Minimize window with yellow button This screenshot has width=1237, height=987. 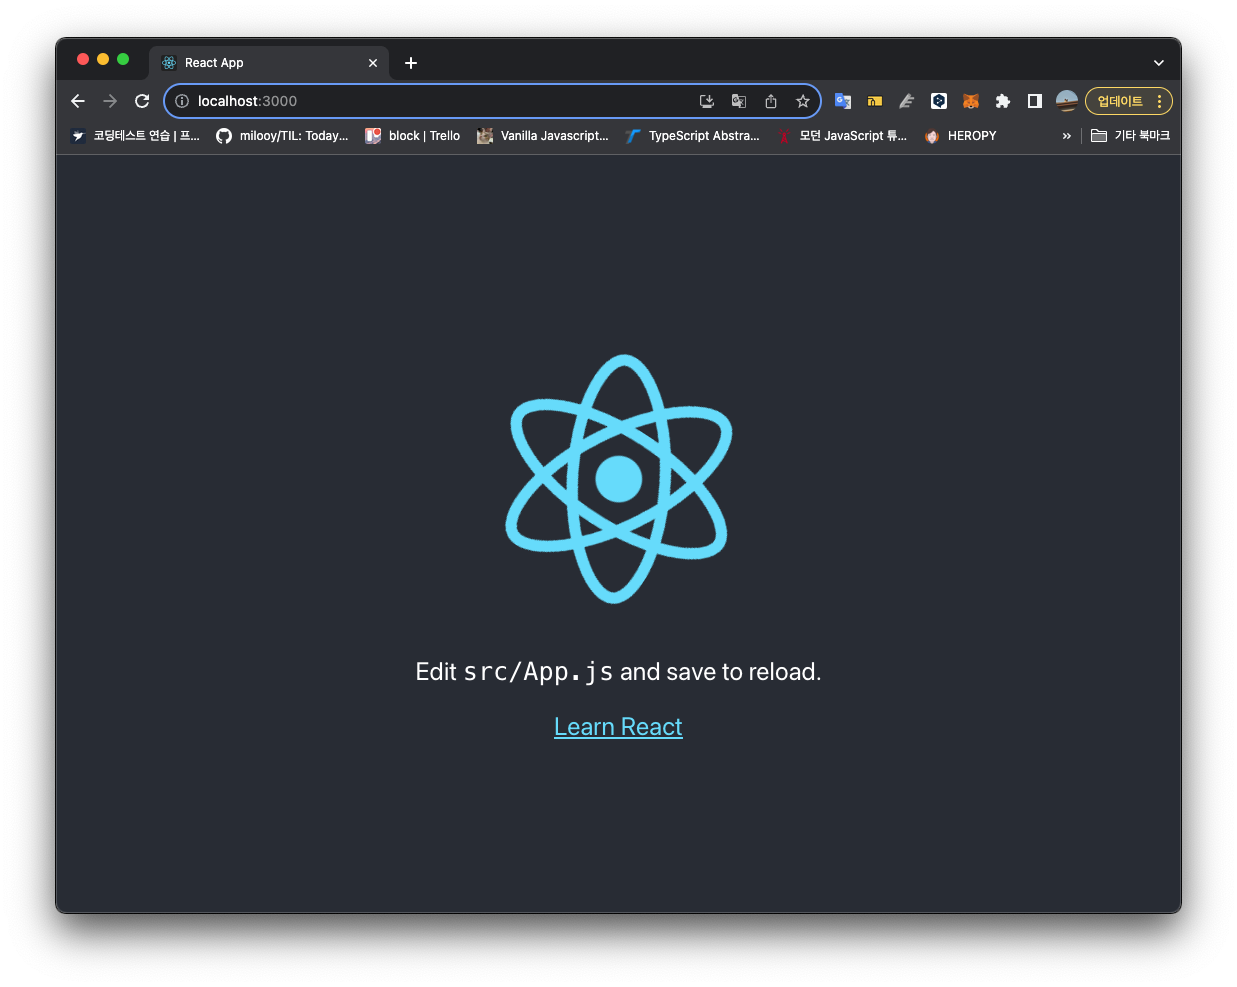point(103,59)
